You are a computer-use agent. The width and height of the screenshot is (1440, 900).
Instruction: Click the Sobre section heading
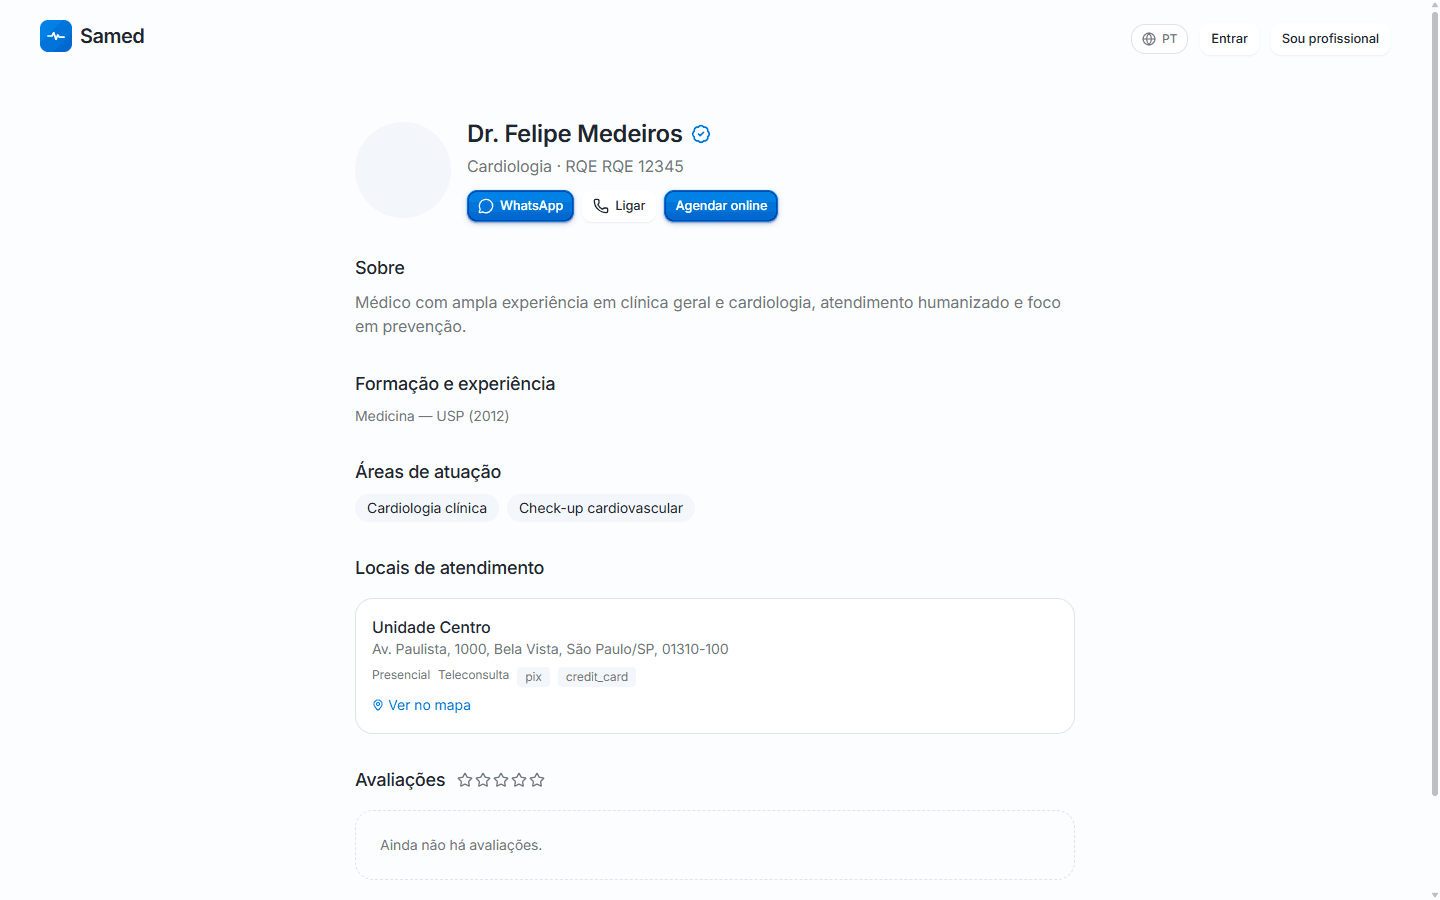click(380, 268)
